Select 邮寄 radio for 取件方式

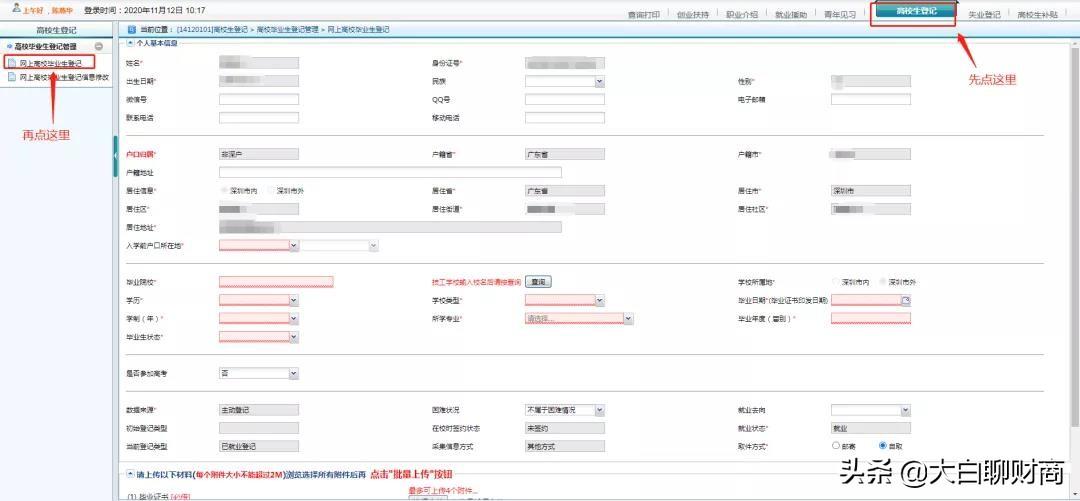(836, 446)
